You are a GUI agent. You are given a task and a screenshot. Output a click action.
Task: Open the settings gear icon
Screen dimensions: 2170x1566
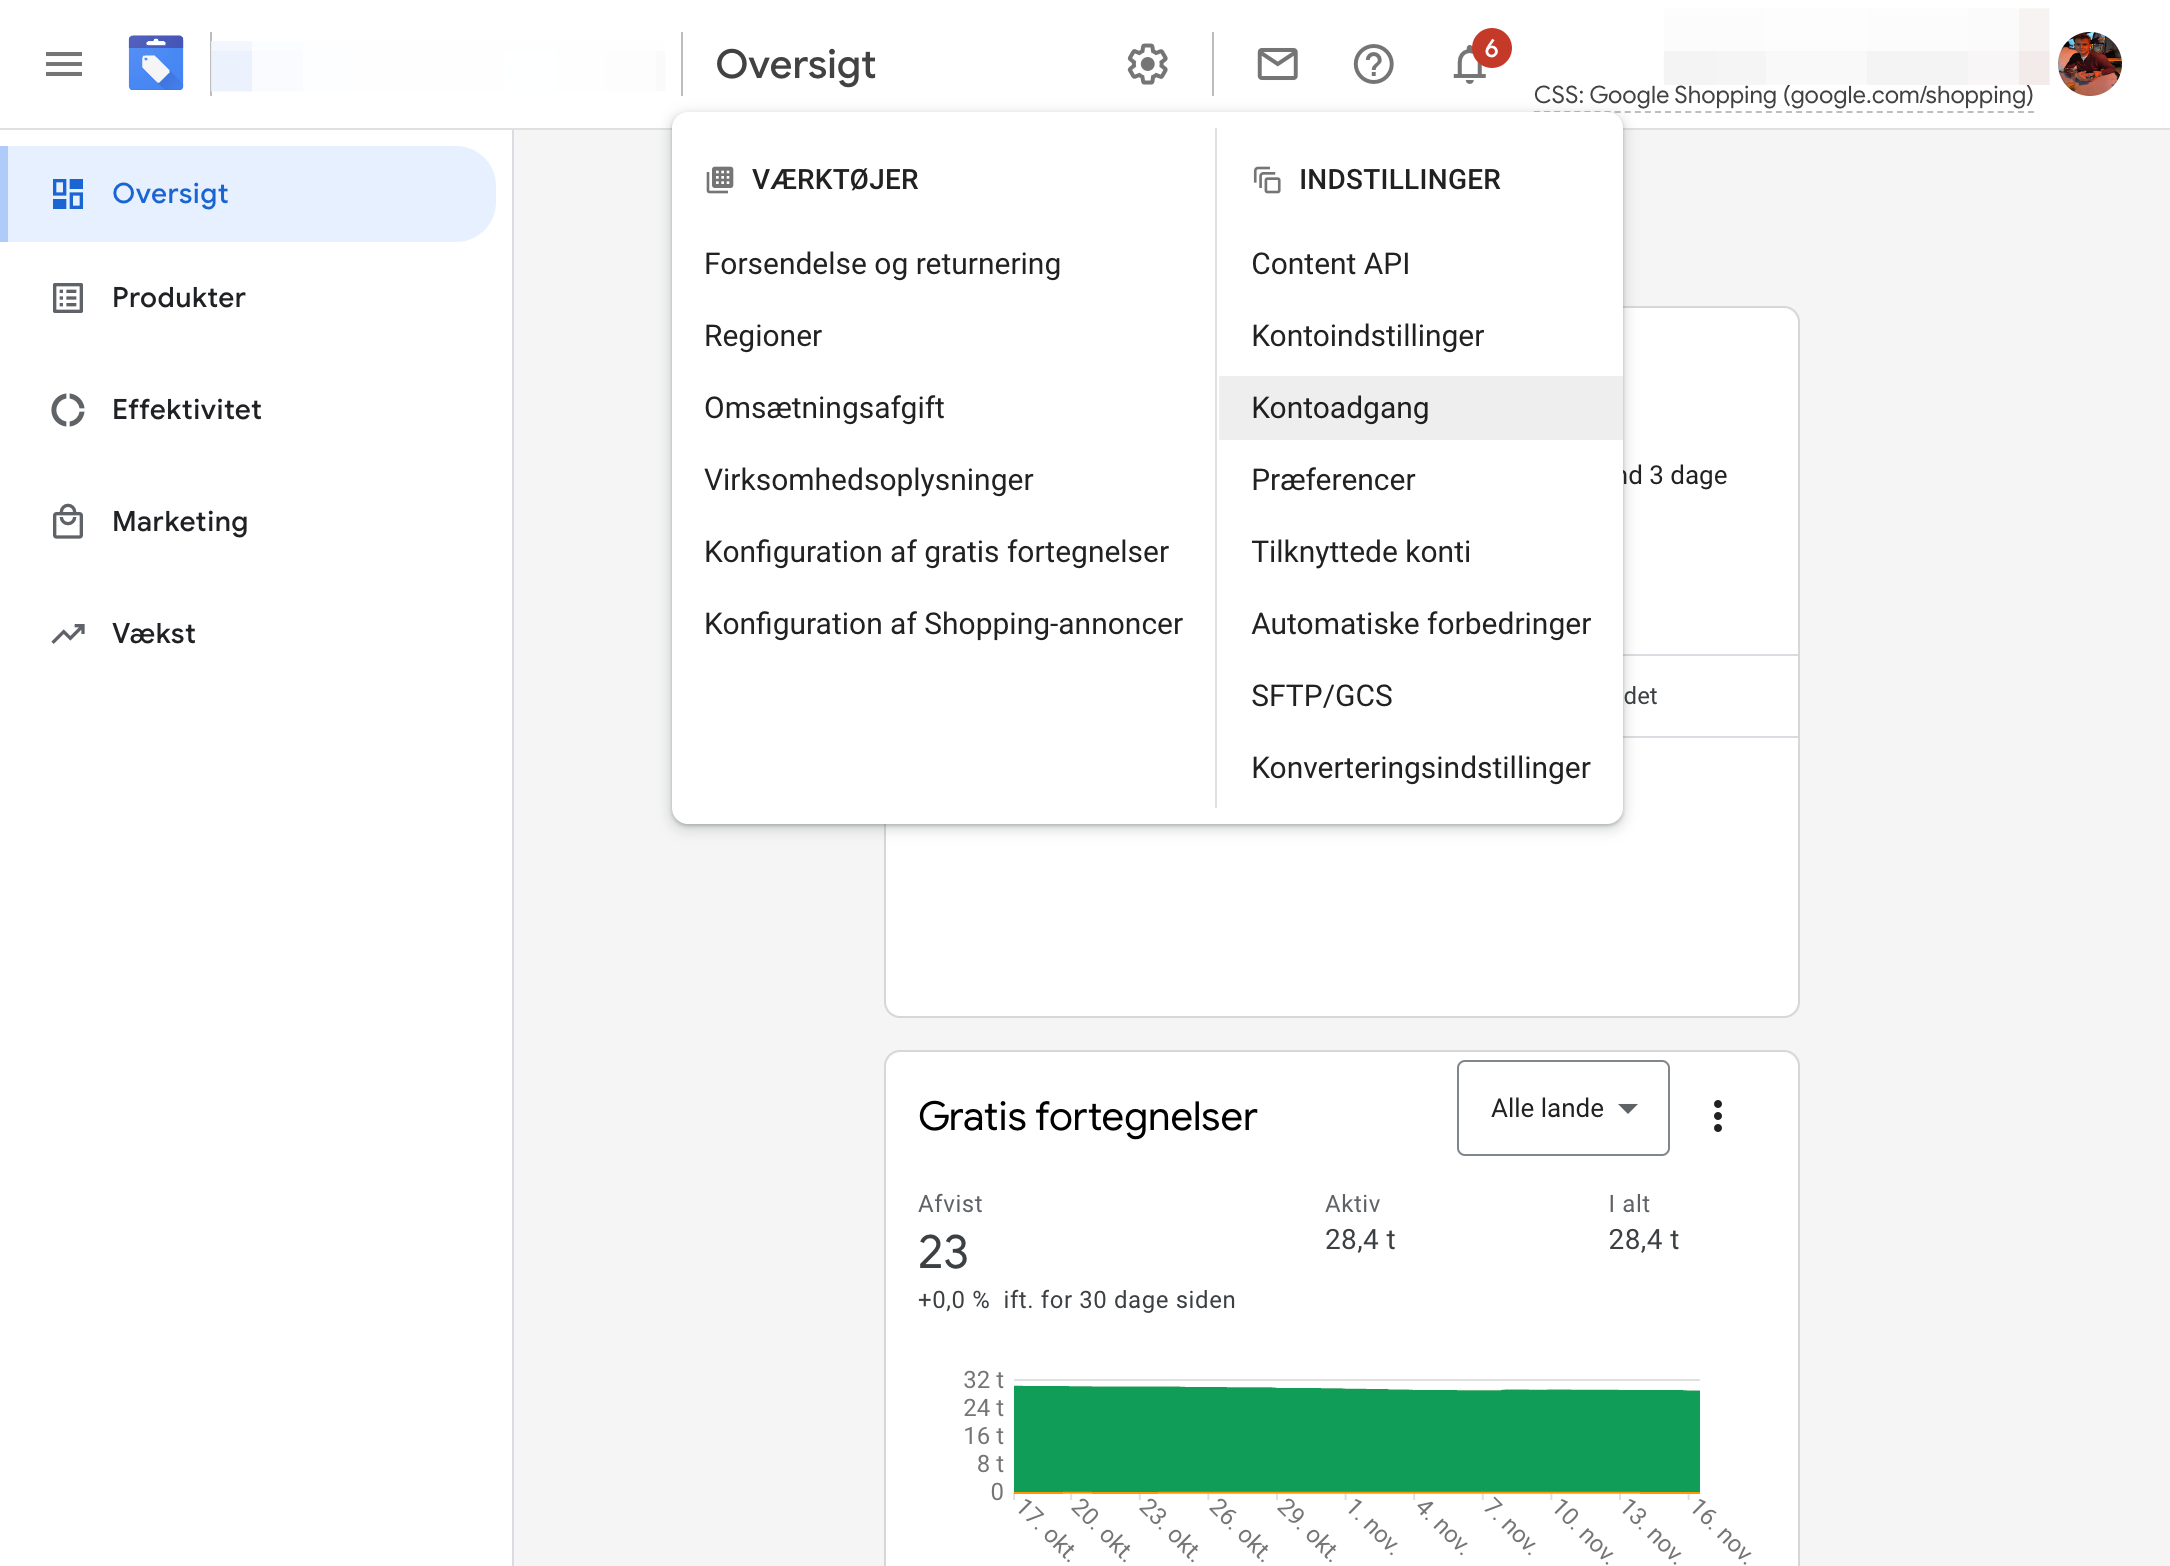pos(1147,65)
